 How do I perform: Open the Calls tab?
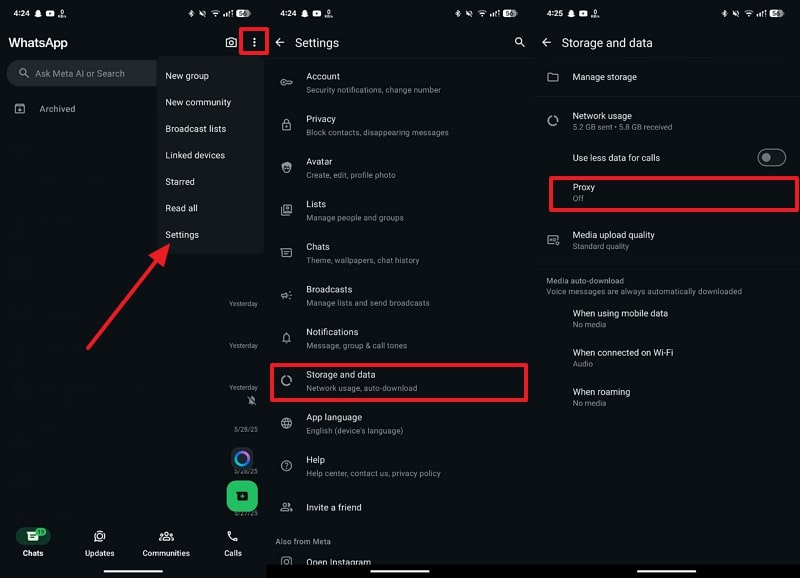pyautogui.click(x=232, y=542)
